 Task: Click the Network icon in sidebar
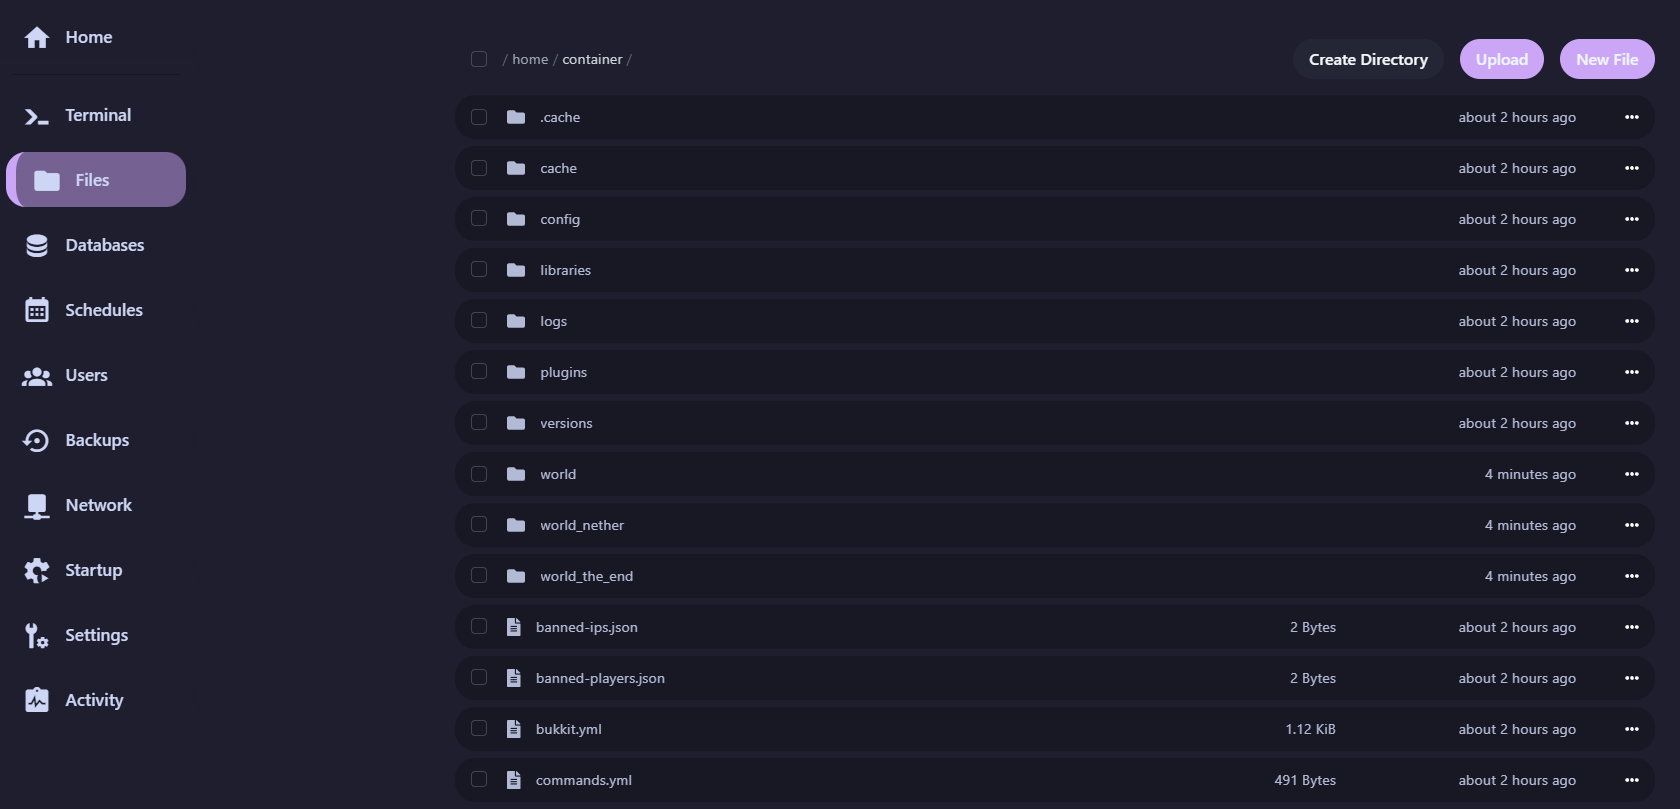tap(37, 506)
